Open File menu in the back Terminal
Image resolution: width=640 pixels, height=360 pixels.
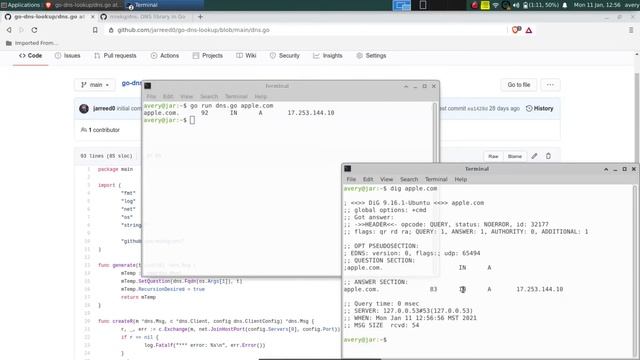tap(151, 96)
